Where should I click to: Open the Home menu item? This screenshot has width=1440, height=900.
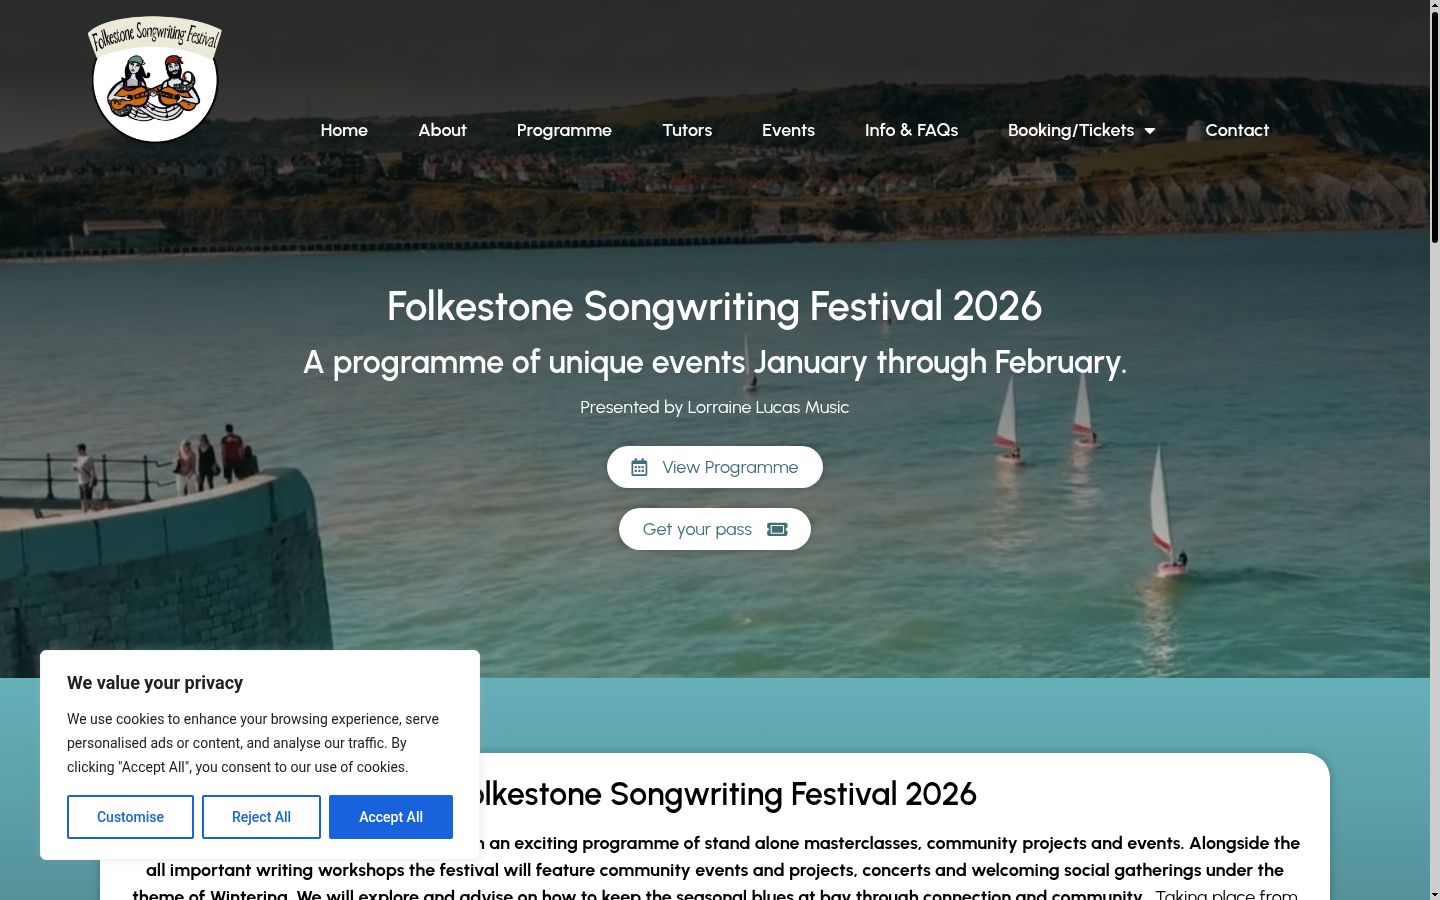pos(344,130)
